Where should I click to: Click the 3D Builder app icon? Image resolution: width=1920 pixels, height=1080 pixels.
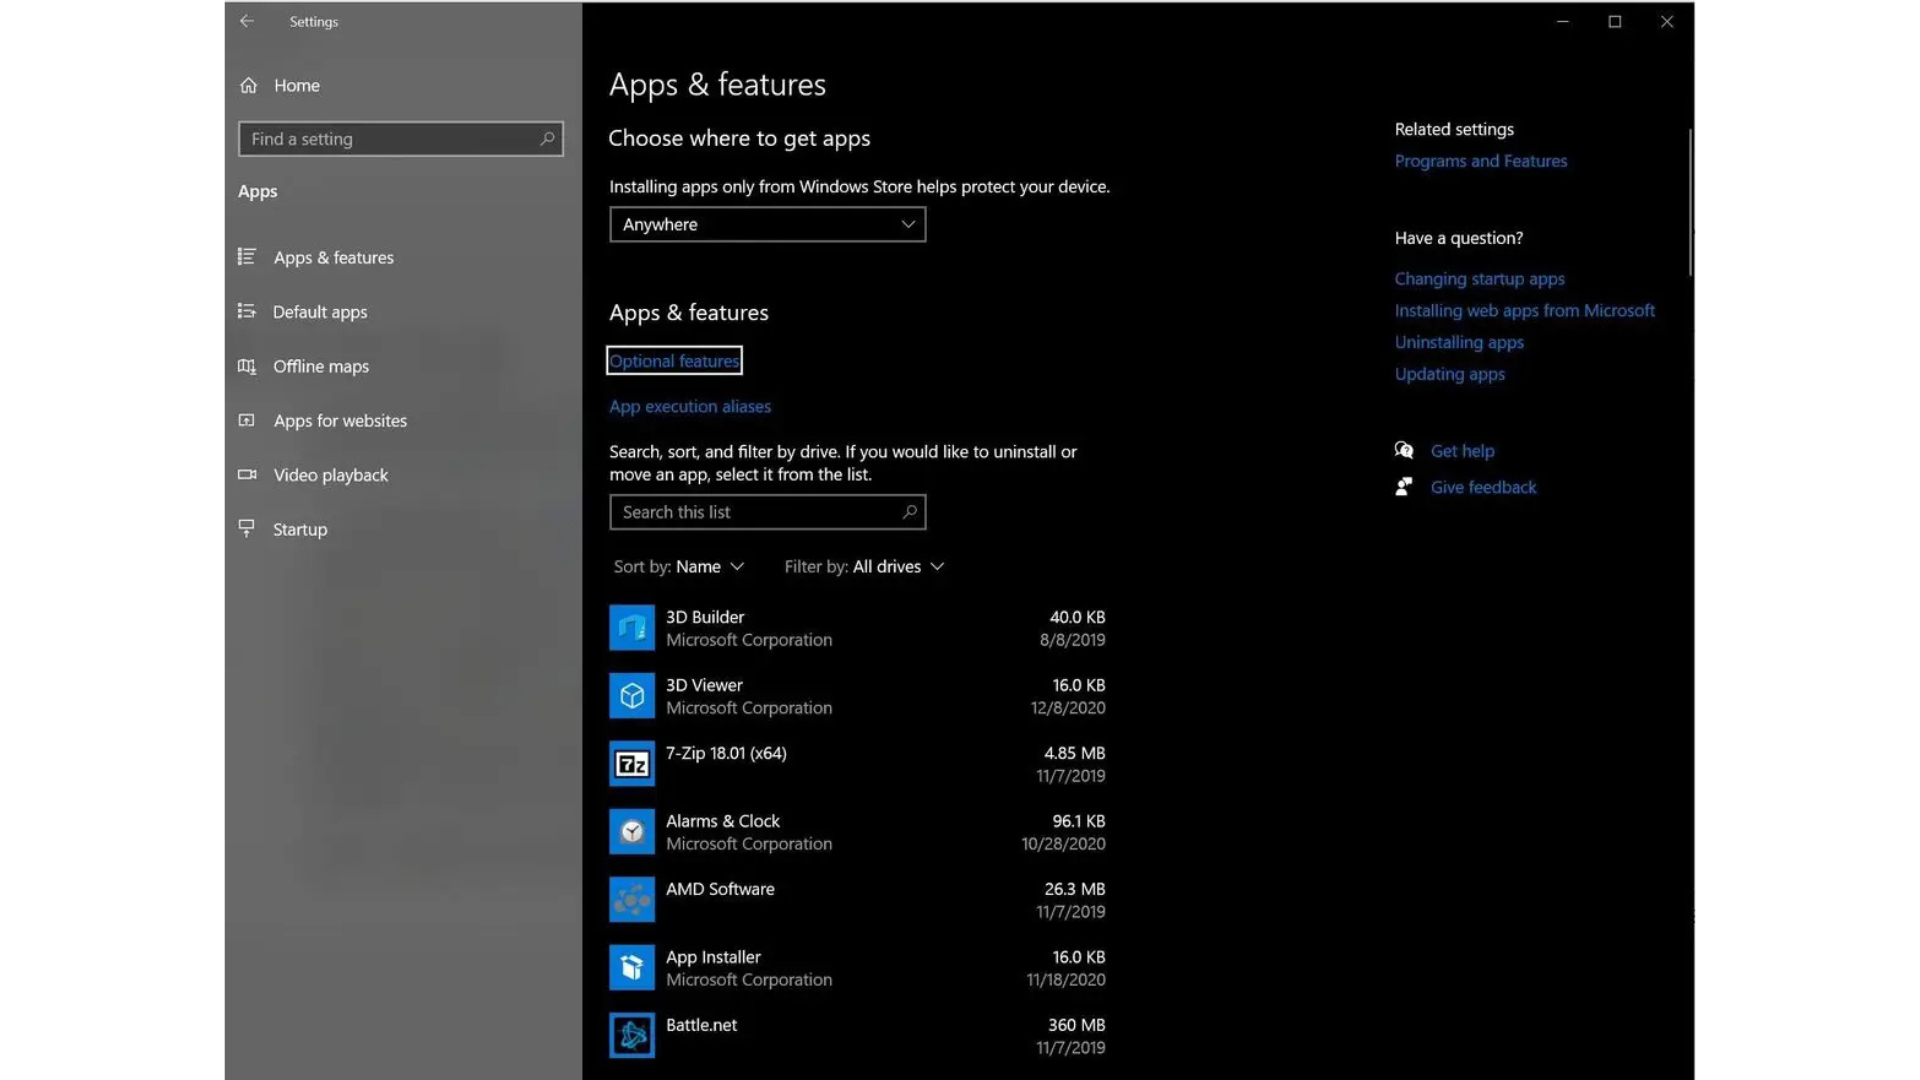(632, 628)
